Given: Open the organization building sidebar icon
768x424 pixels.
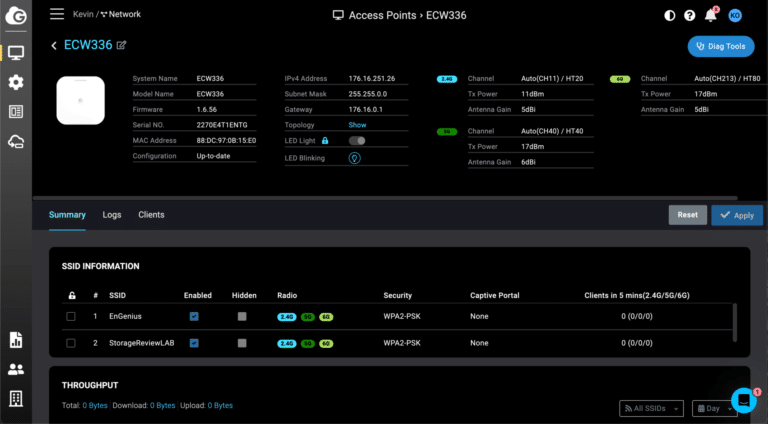Looking at the screenshot, I should tap(16, 399).
